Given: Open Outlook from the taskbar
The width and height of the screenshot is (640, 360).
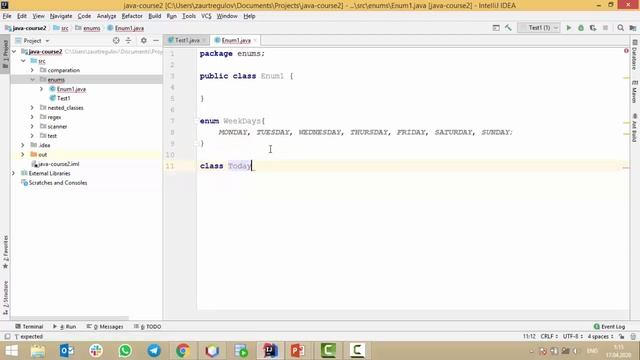Looking at the screenshot, I should 67,351.
